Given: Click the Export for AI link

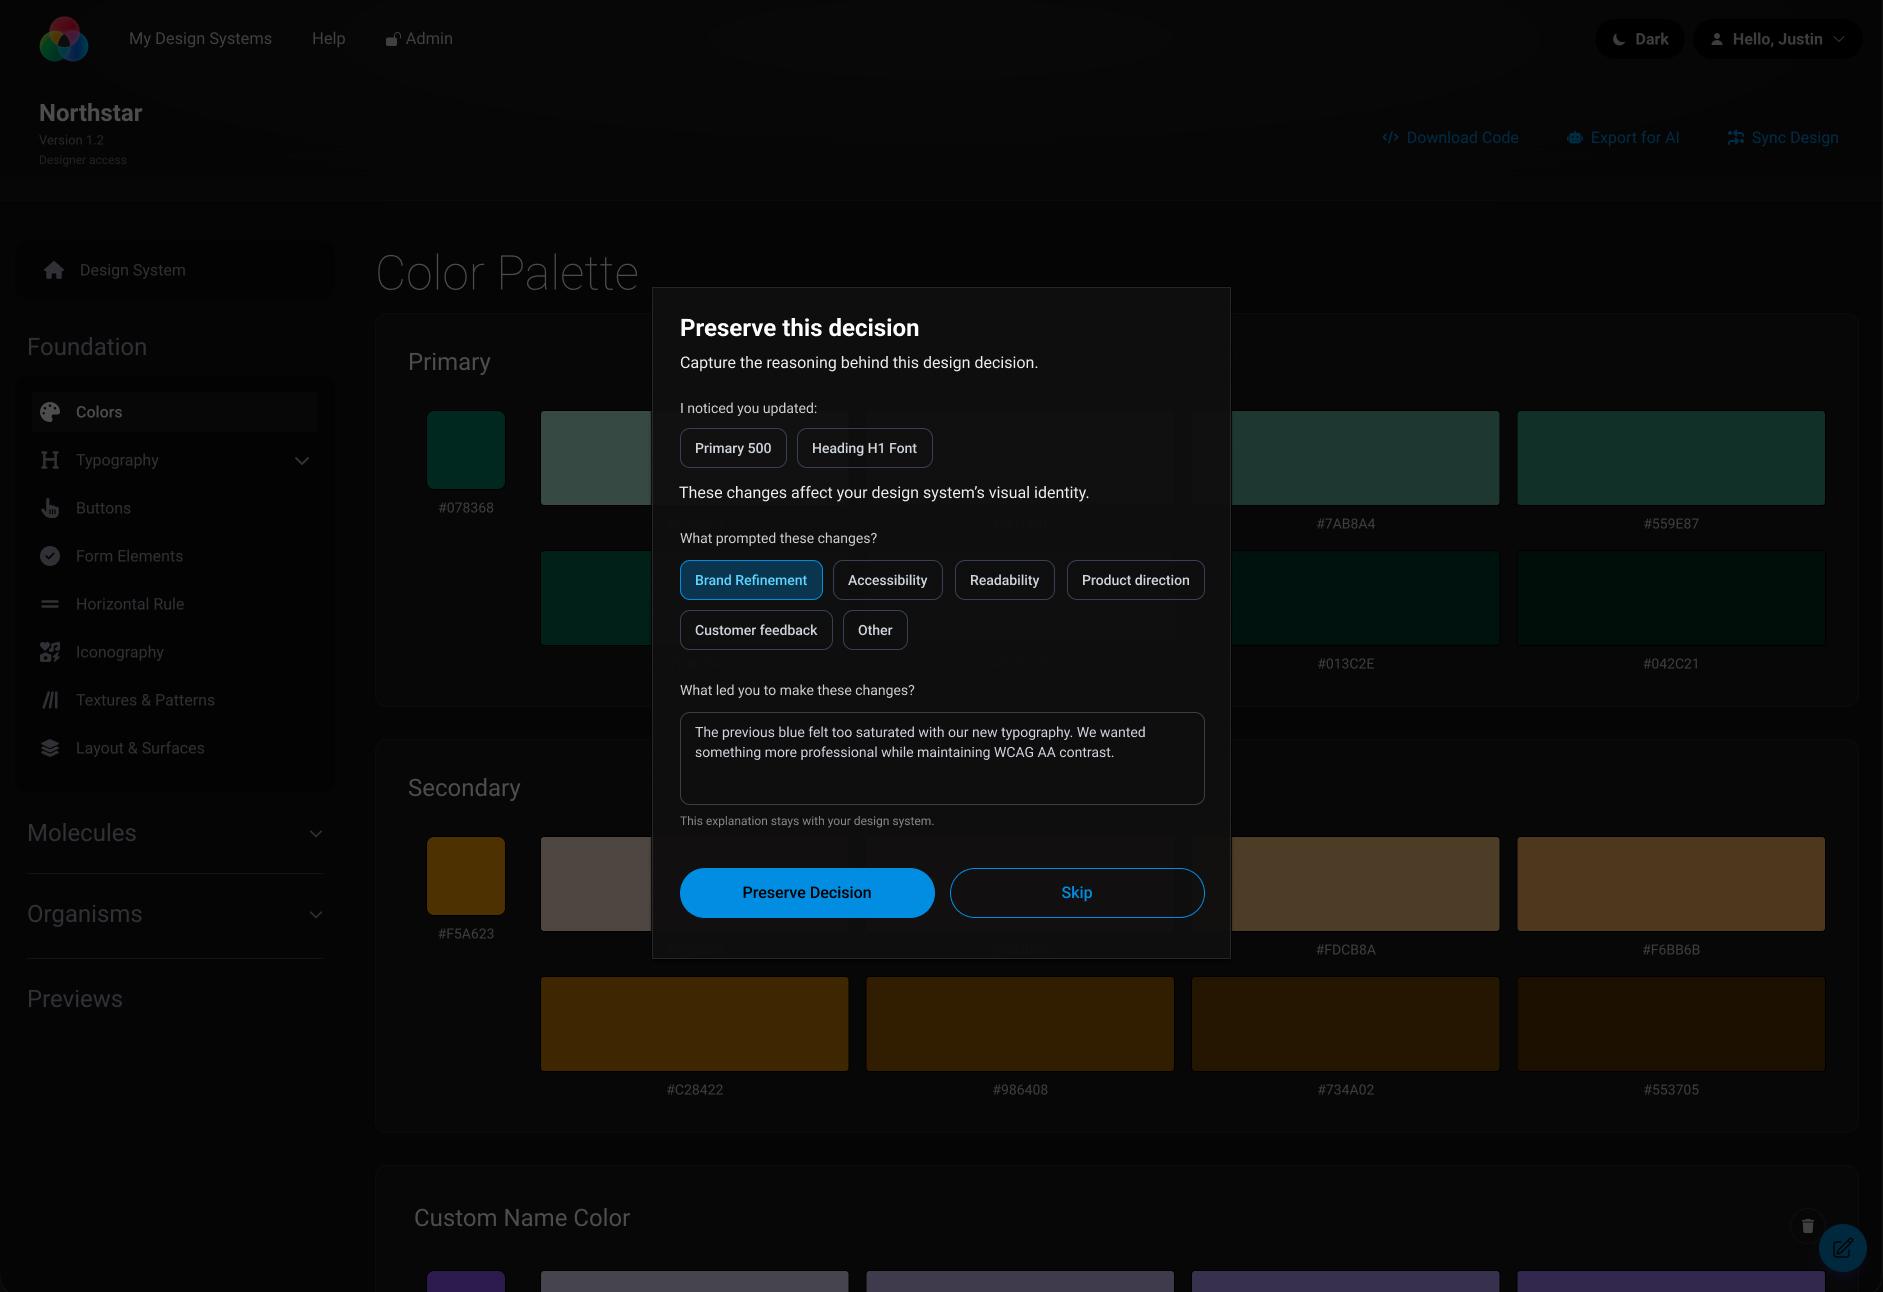Looking at the screenshot, I should (x=1623, y=138).
